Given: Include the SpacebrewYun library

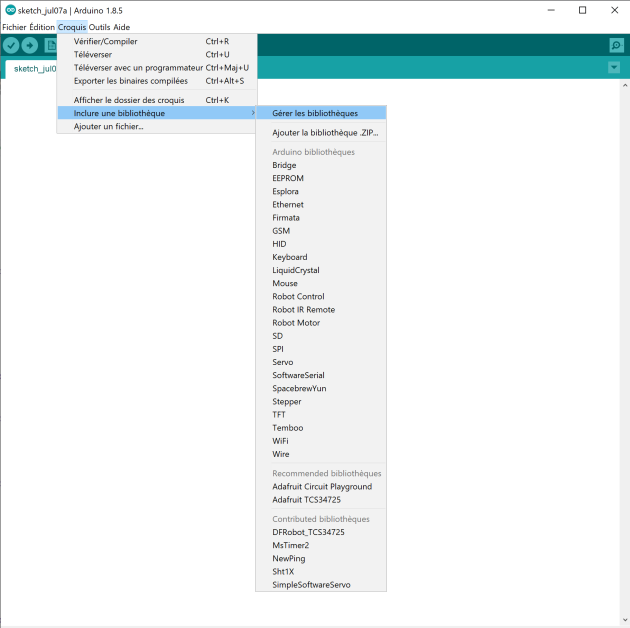Looking at the screenshot, I should [321, 388].
